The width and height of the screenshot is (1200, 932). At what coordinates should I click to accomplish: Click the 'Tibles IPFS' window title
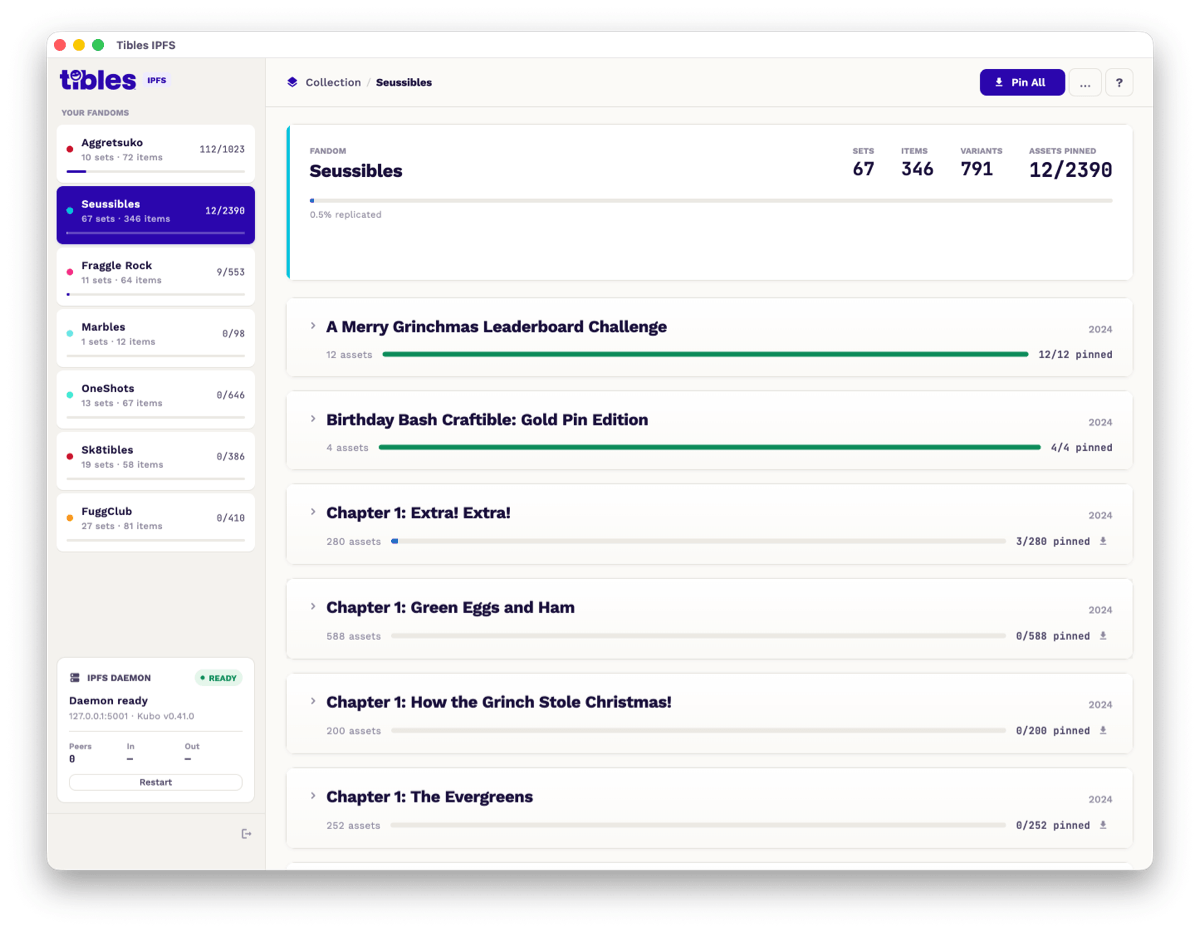(x=146, y=45)
